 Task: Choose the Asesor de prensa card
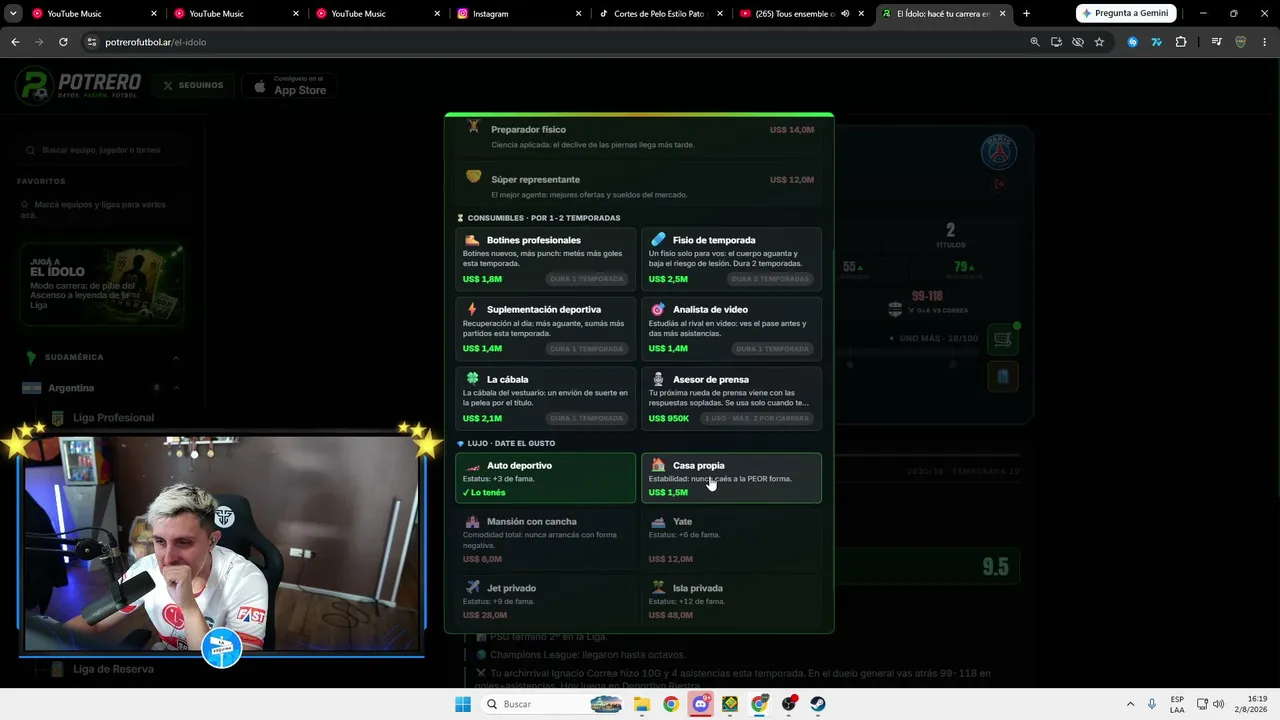point(731,399)
